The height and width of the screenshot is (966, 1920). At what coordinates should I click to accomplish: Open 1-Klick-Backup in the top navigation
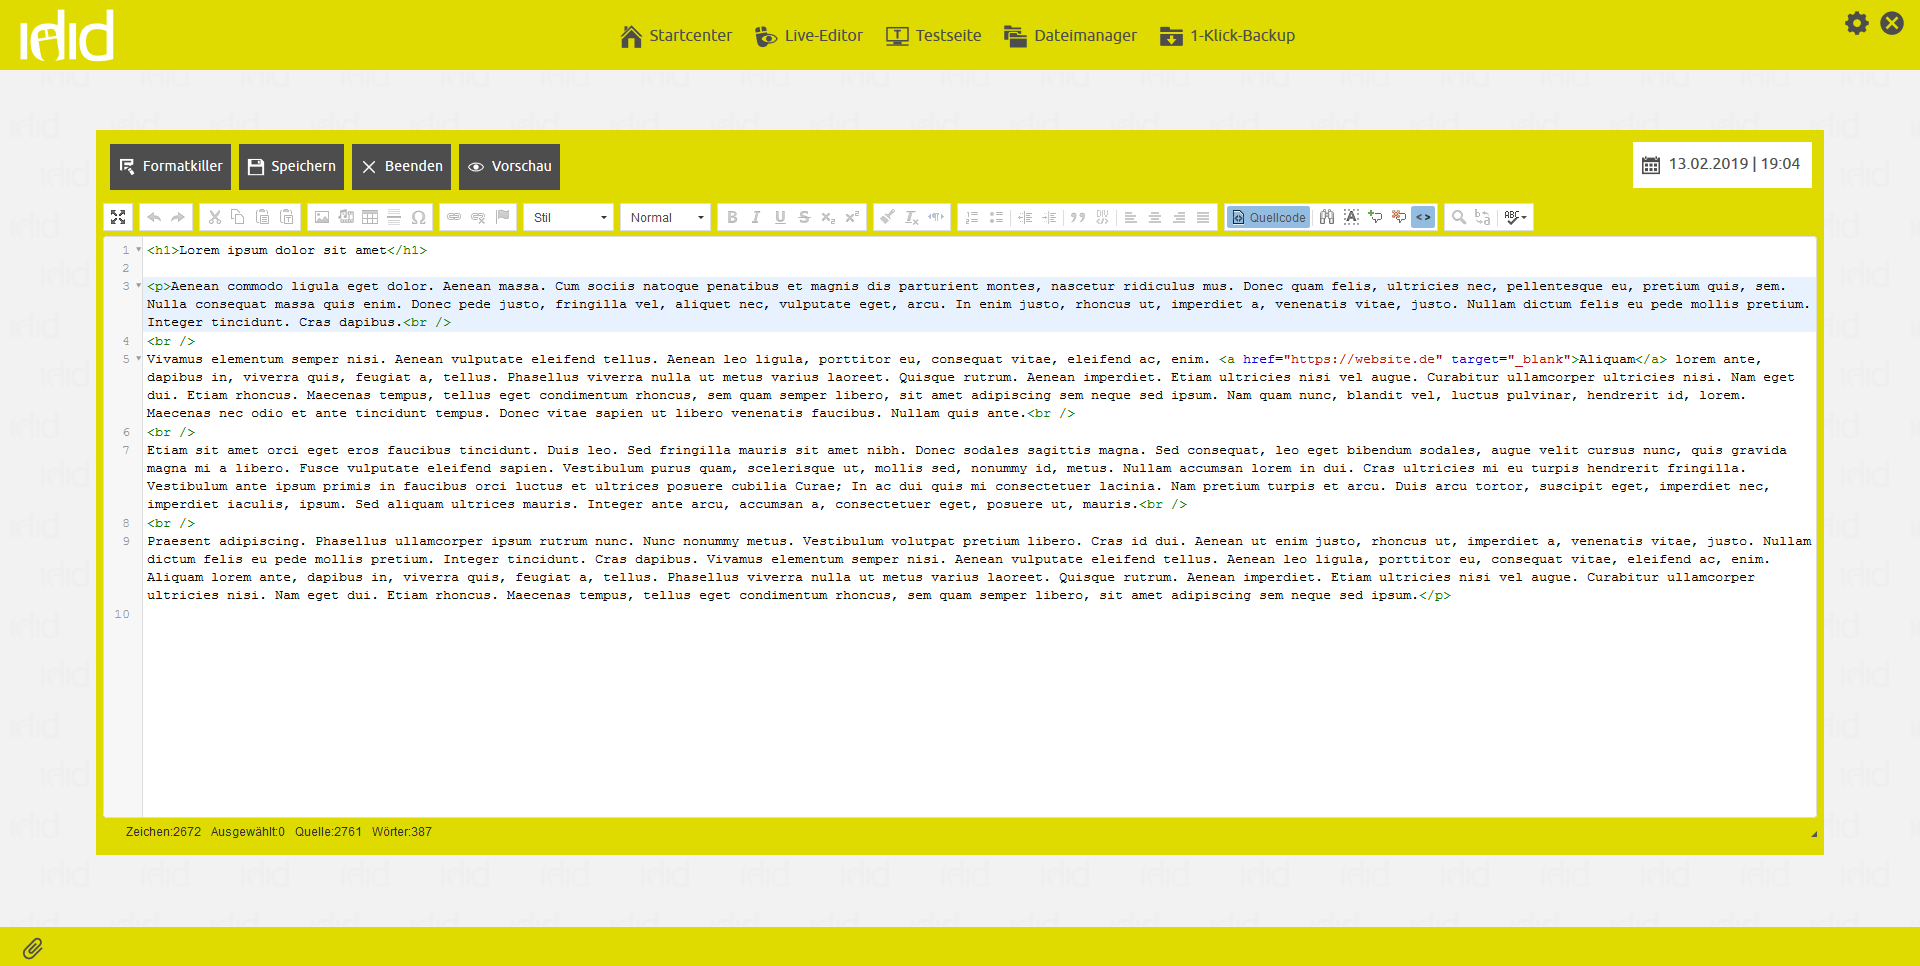[x=1227, y=36]
